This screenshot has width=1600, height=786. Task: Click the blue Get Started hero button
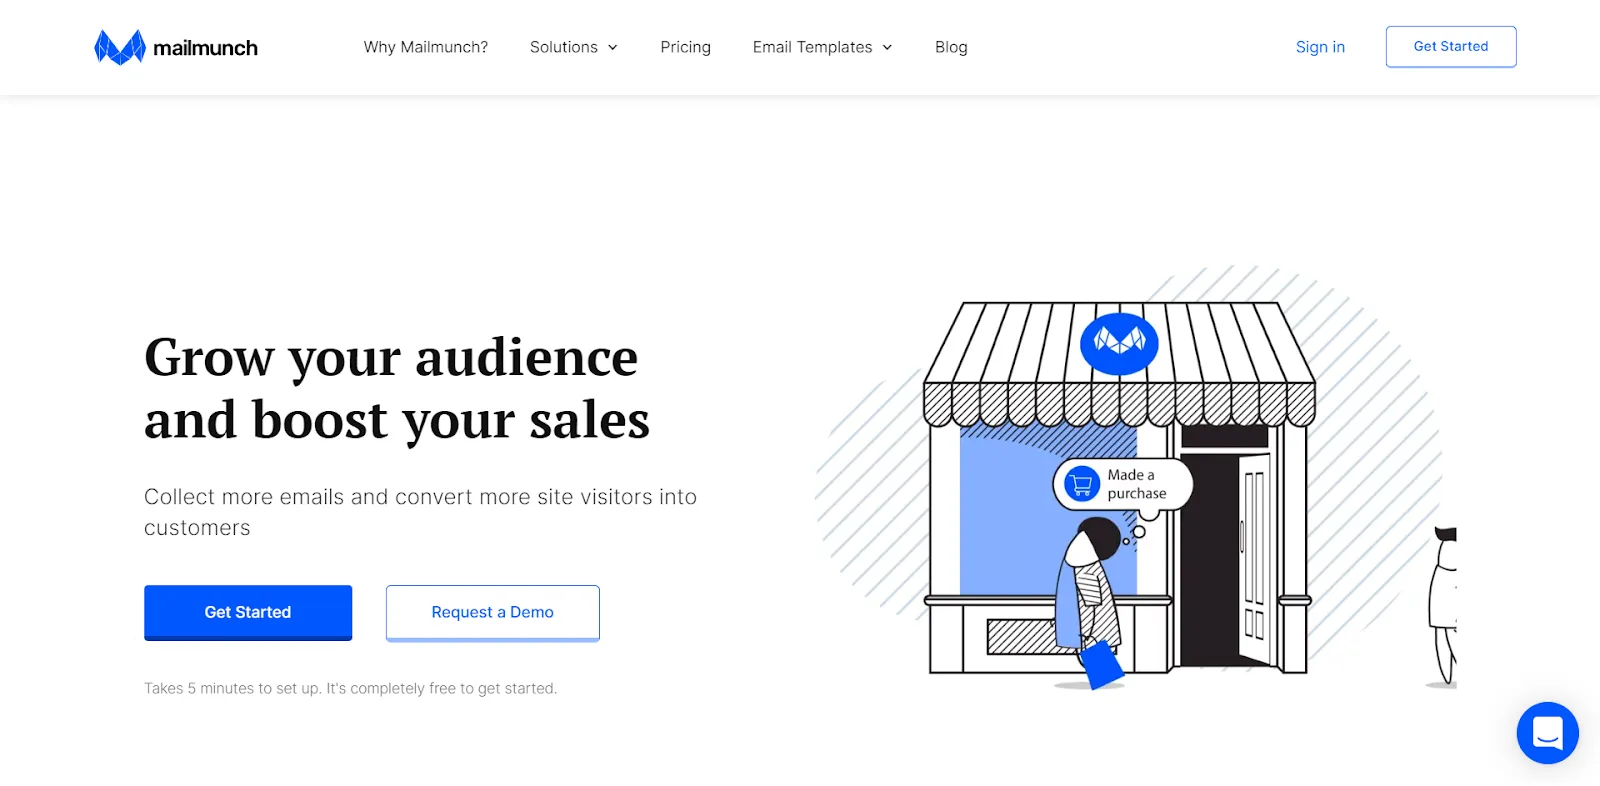(248, 612)
